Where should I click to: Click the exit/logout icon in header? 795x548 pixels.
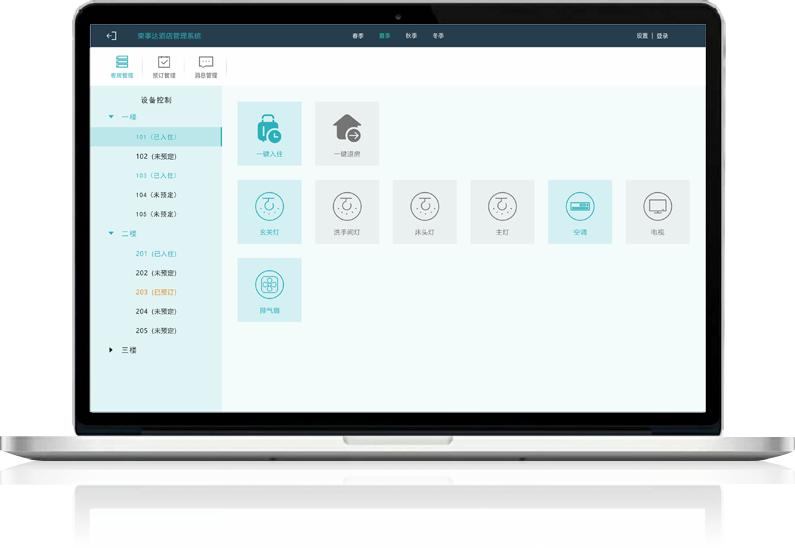pyautogui.click(x=111, y=36)
